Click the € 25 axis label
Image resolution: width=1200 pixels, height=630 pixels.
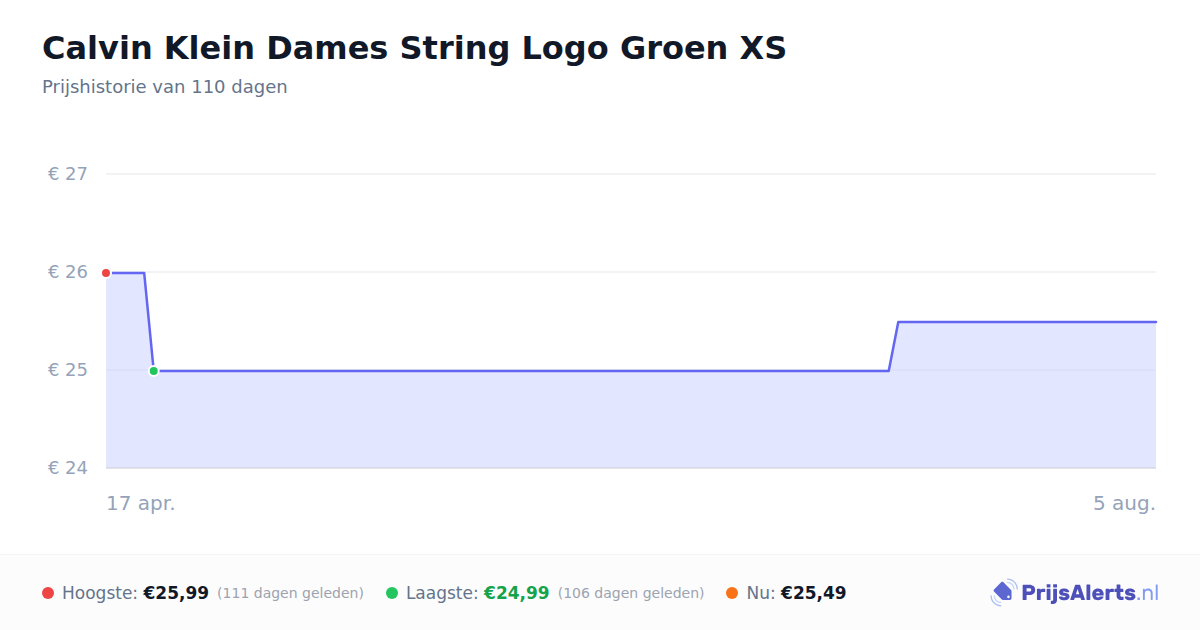(x=67, y=370)
